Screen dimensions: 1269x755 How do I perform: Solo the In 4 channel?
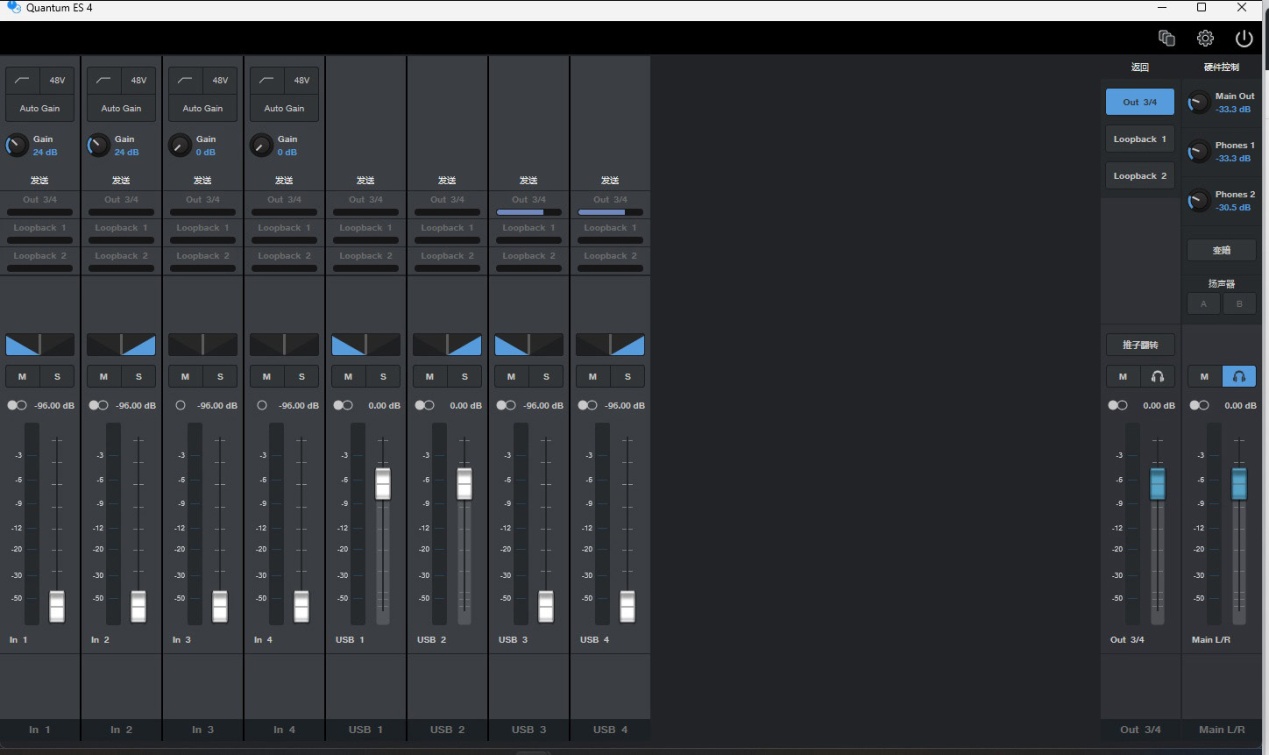(x=301, y=377)
